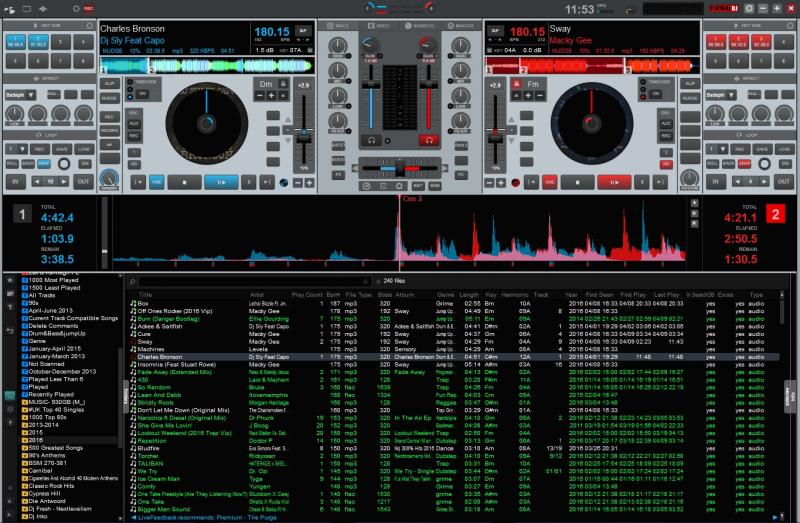The height and width of the screenshot is (523, 800).
Task: Toggle timecode ON button on left deck
Action: [142, 94]
